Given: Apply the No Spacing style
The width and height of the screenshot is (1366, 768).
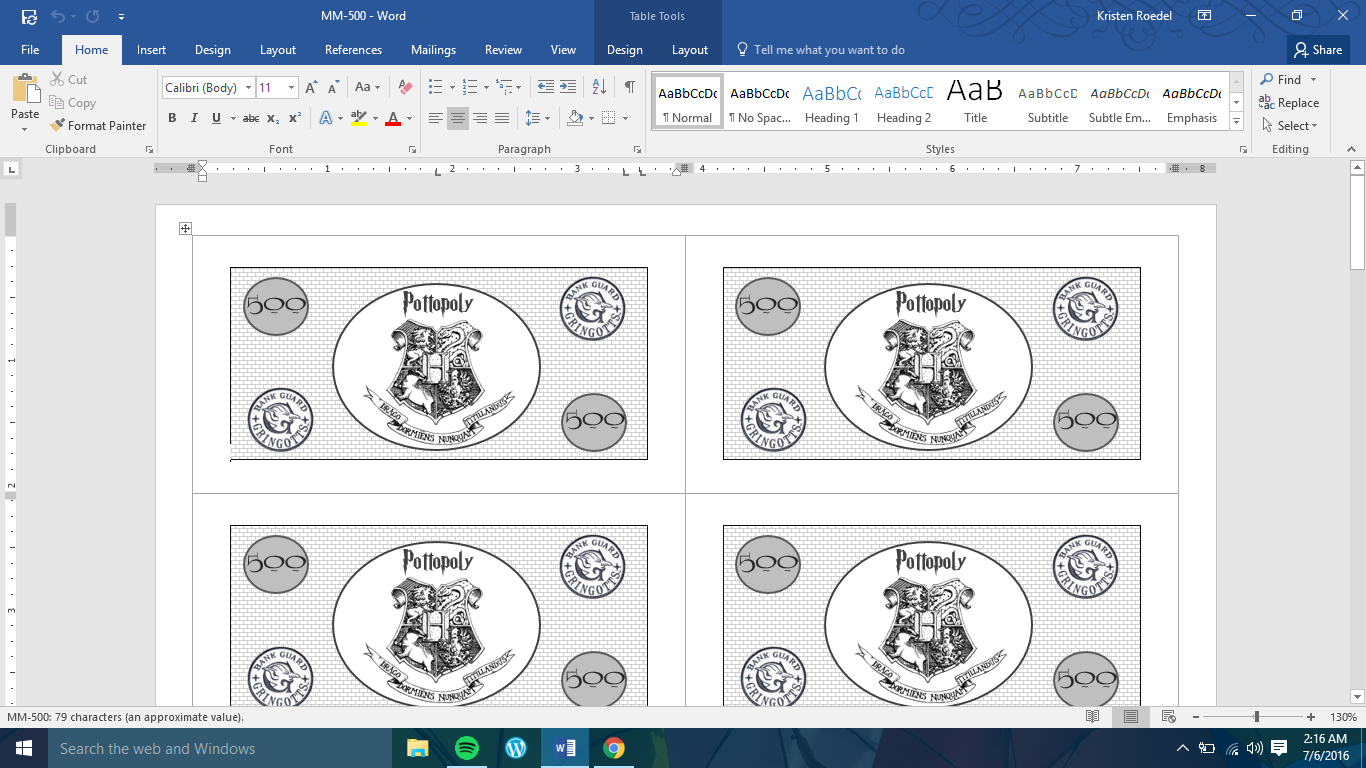Looking at the screenshot, I should coord(759,101).
